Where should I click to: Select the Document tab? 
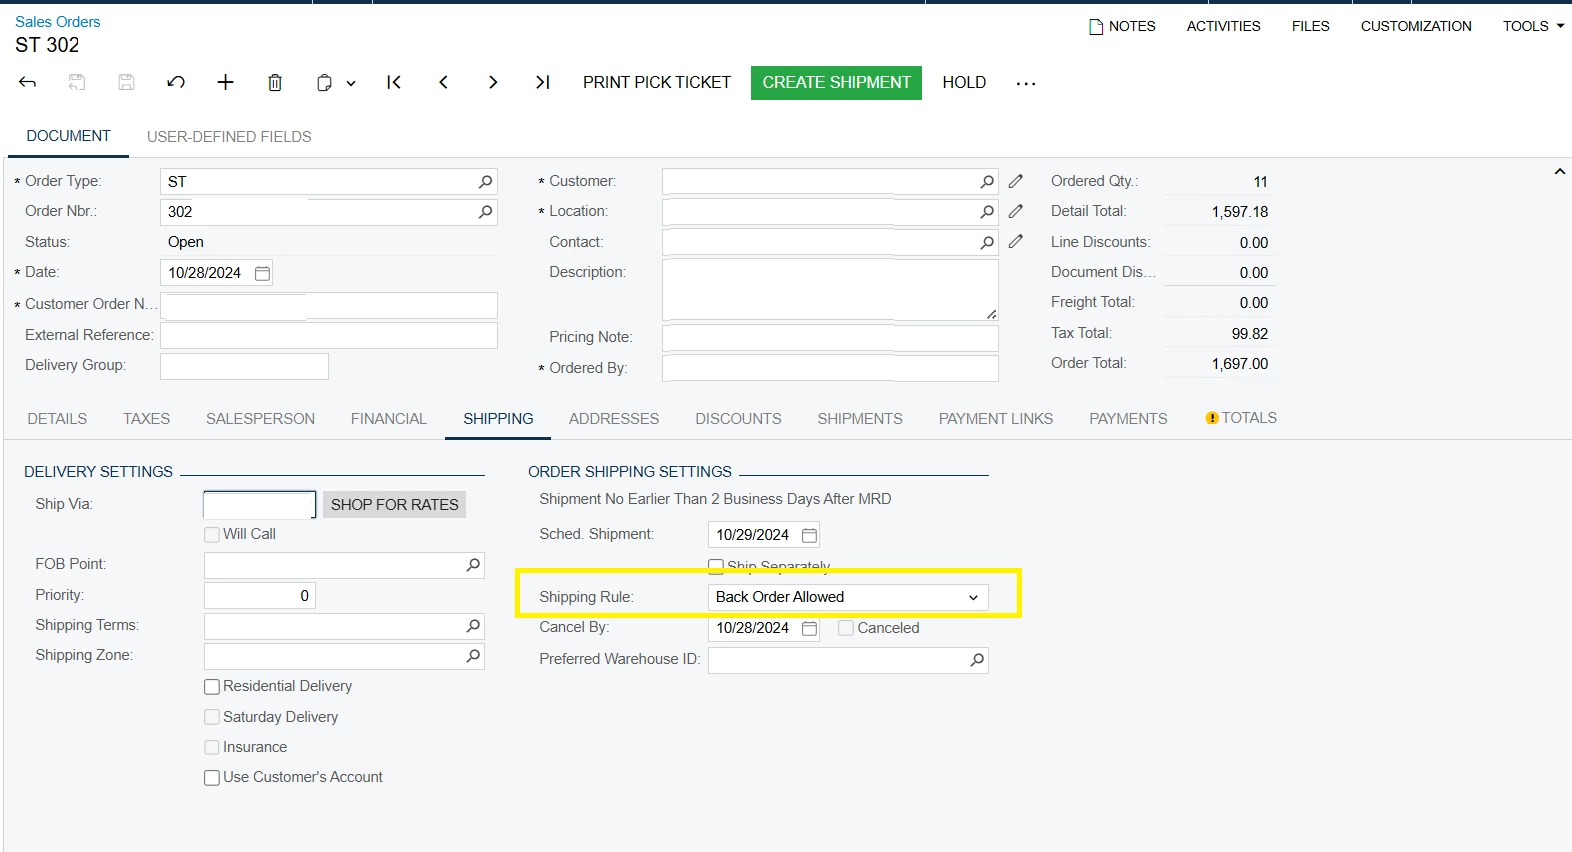tap(68, 136)
